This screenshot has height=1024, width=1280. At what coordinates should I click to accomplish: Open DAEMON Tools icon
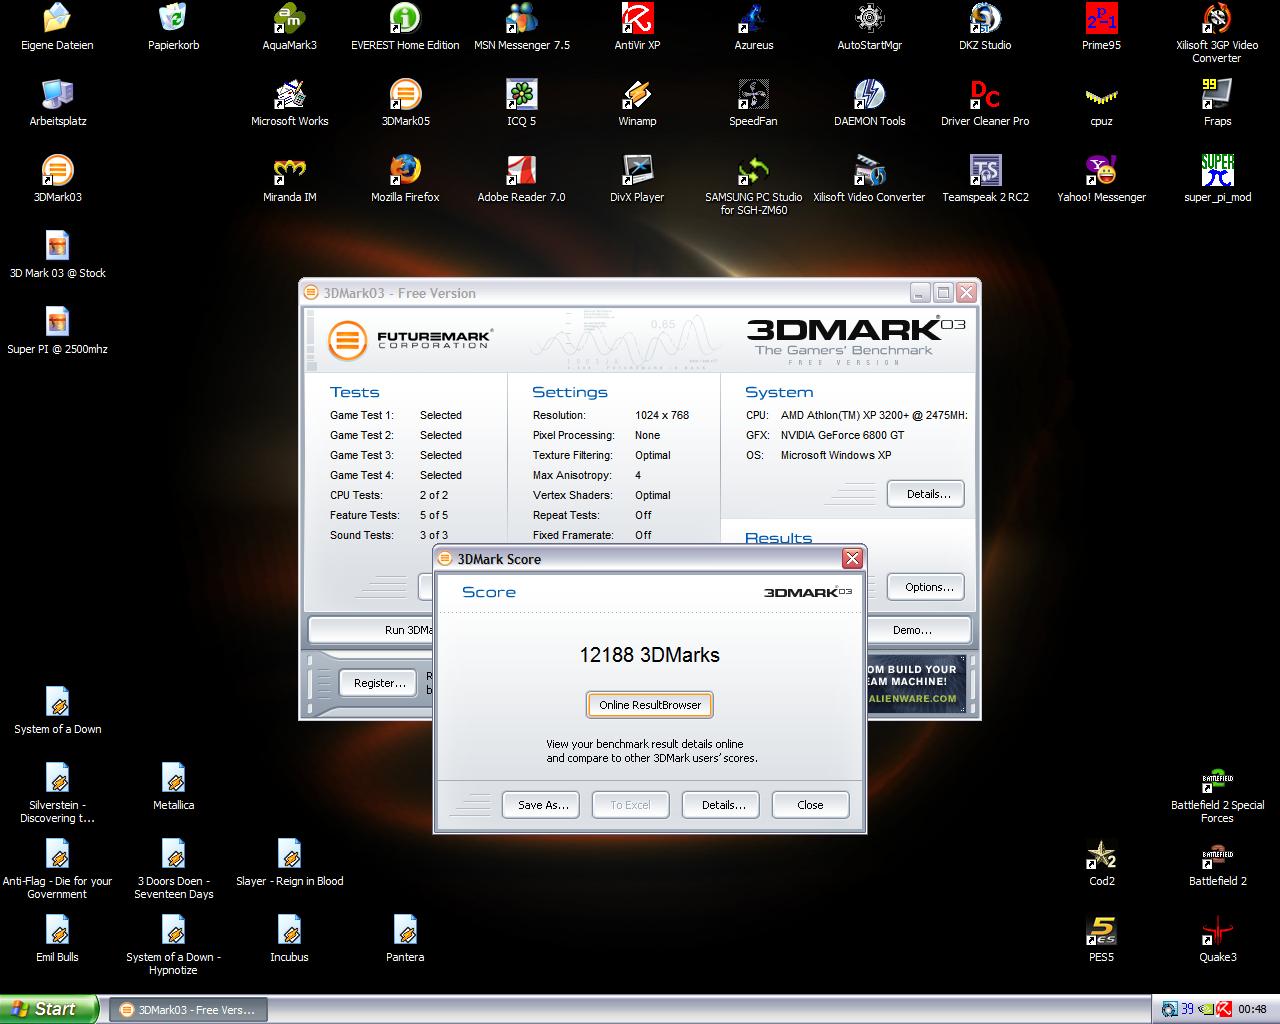tap(869, 103)
